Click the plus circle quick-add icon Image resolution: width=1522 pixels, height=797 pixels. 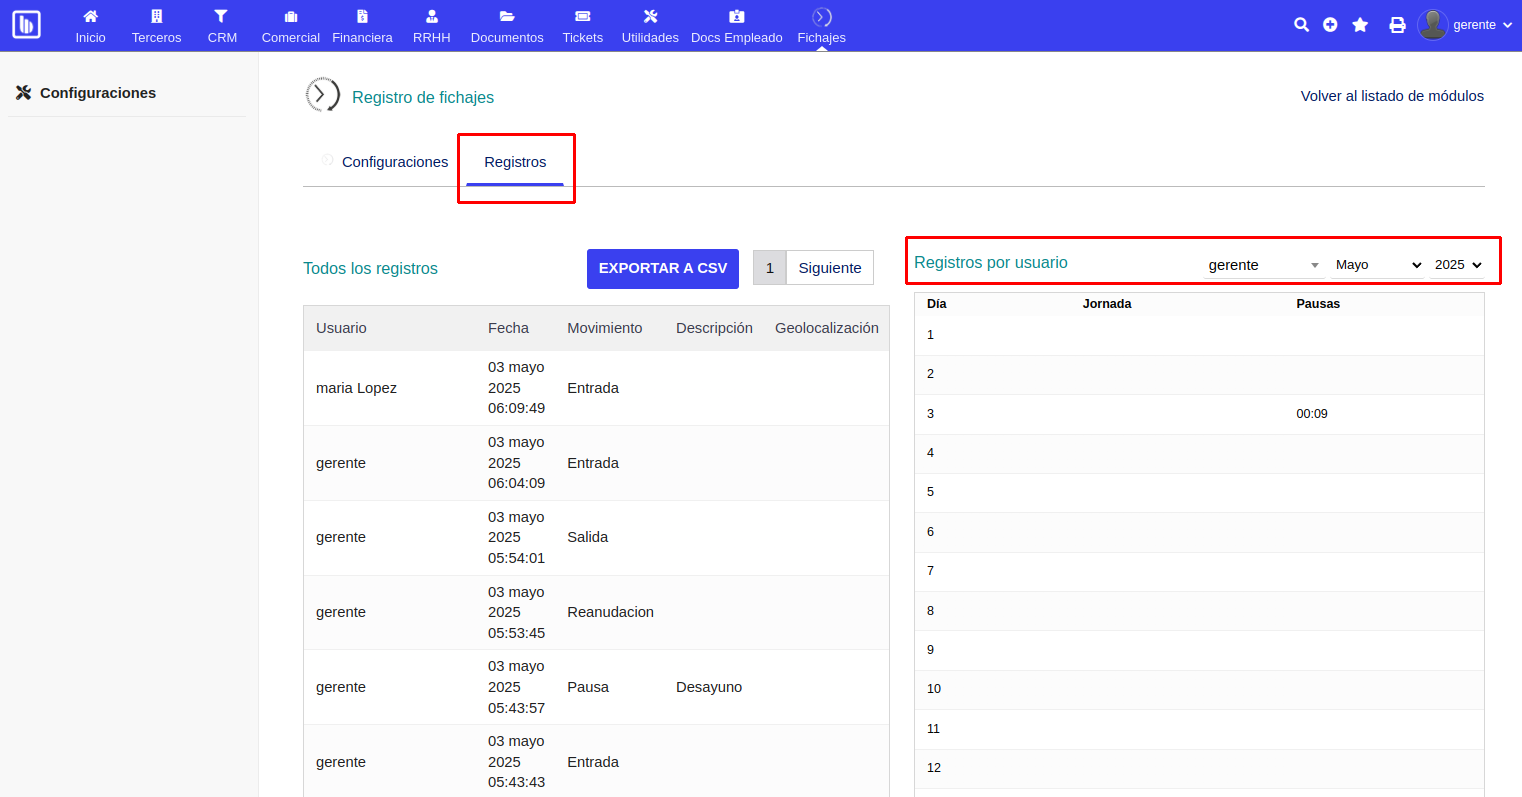click(1330, 25)
